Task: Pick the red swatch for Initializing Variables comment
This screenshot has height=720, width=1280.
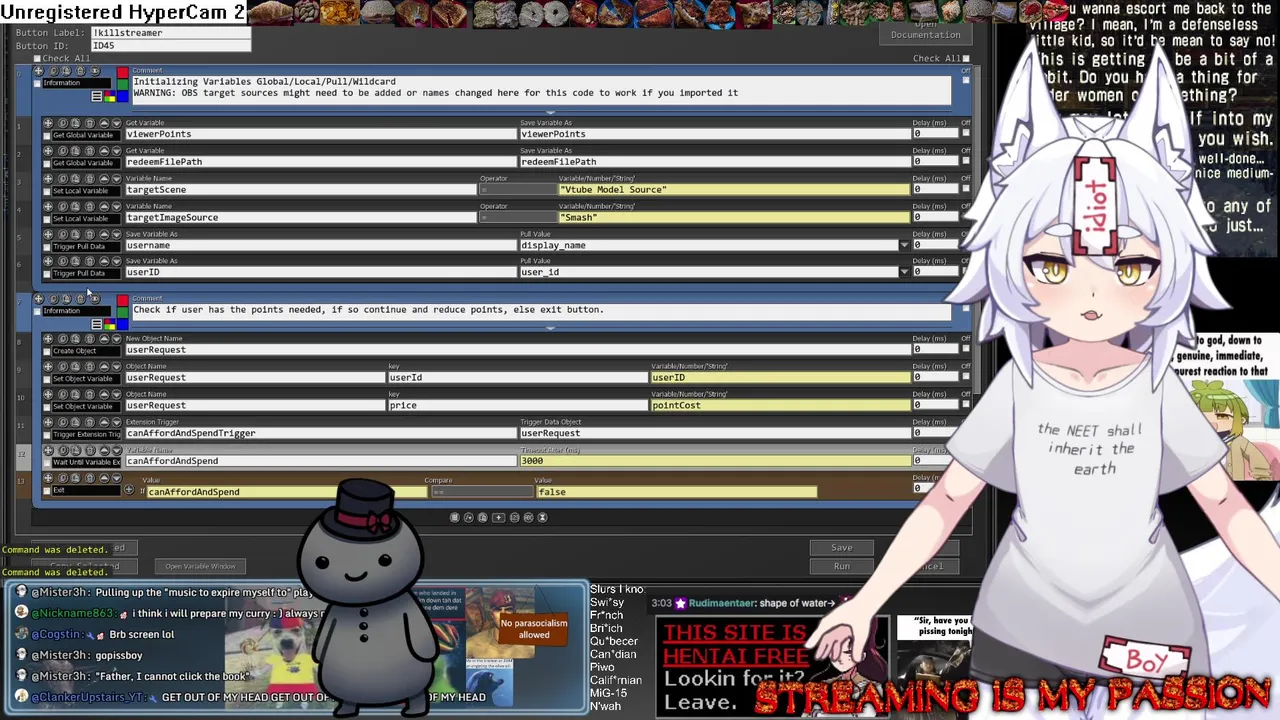Action: (x=122, y=72)
